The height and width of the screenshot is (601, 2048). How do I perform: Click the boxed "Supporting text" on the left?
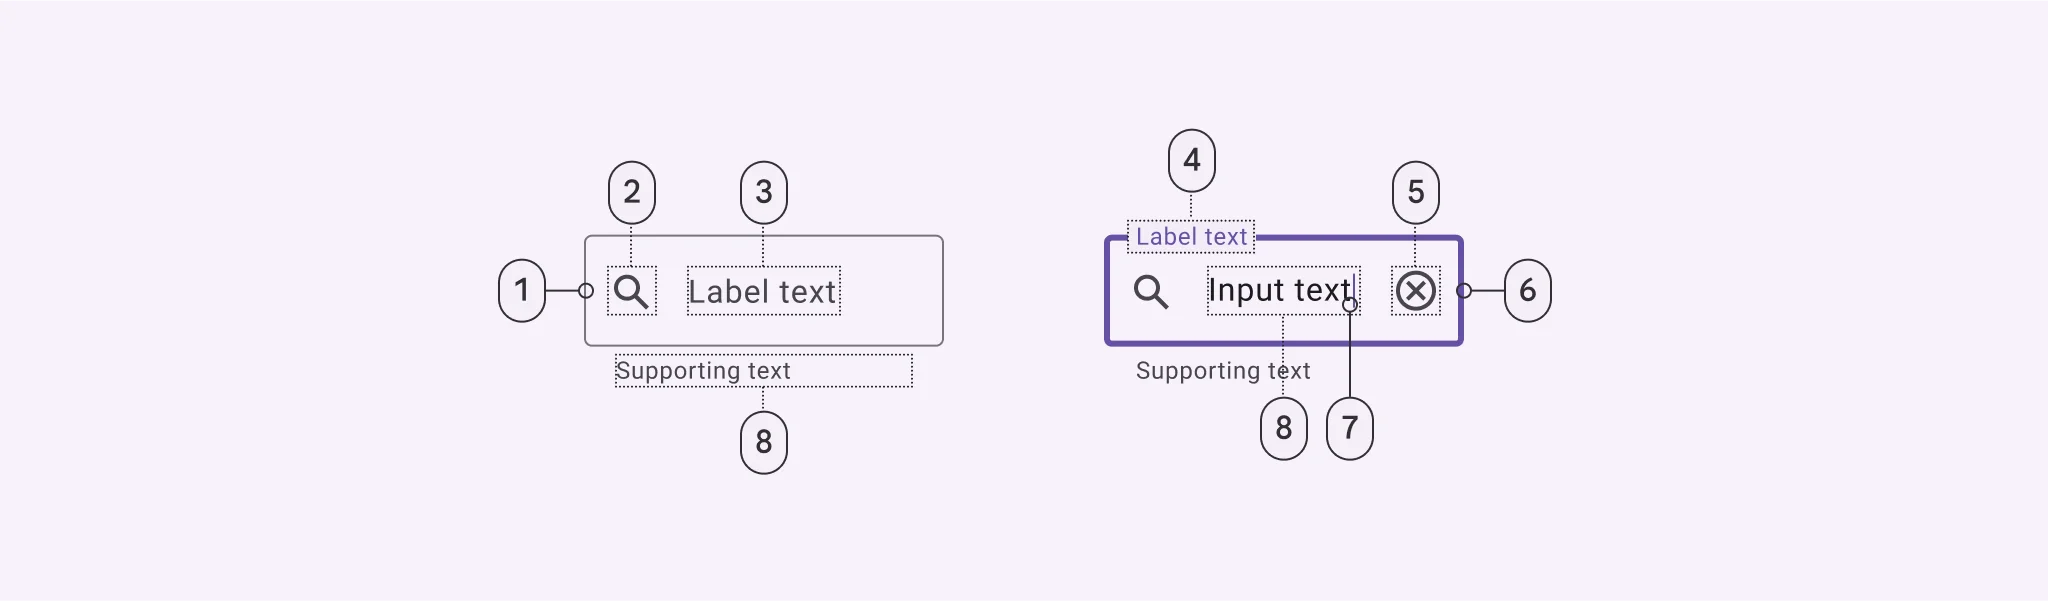click(703, 371)
